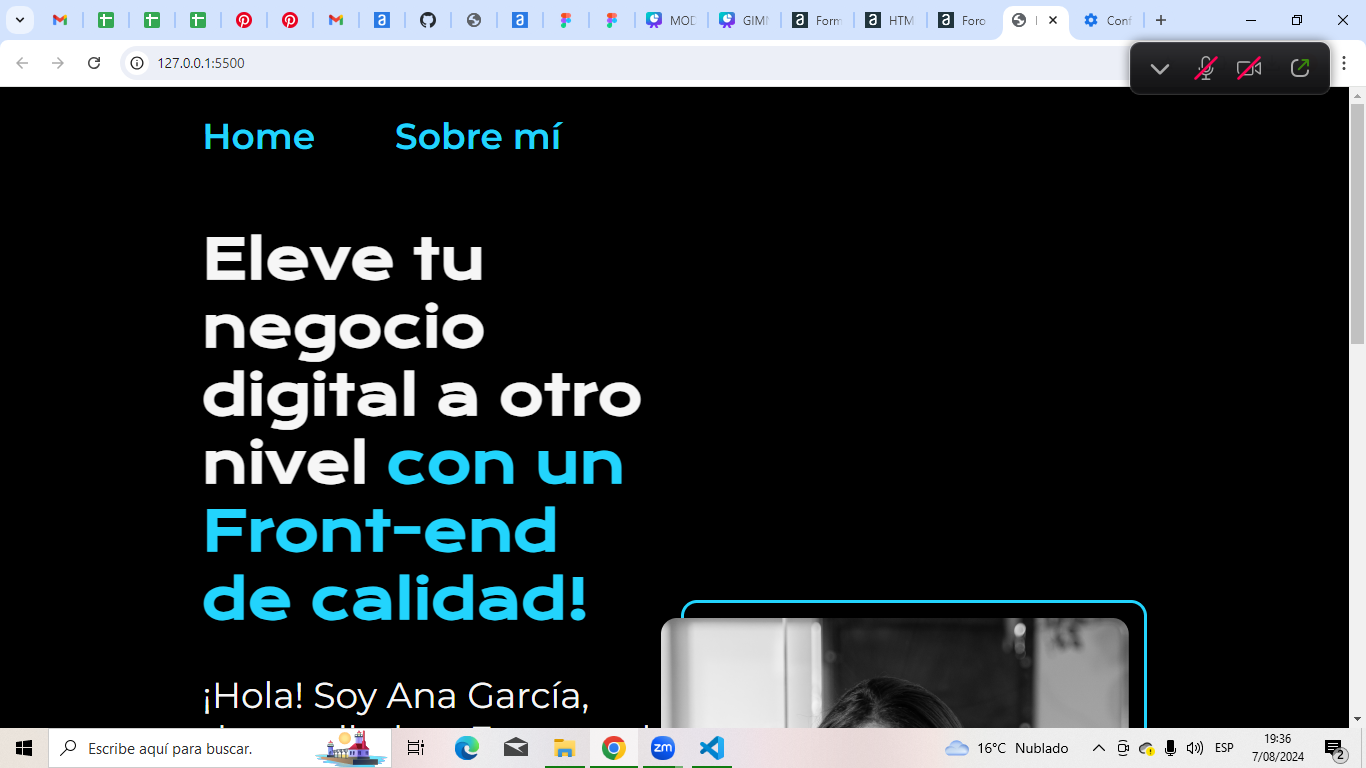Viewport: 1366px width, 768px height.
Task: Open OneDrive cloud tray icon
Action: (1147, 748)
